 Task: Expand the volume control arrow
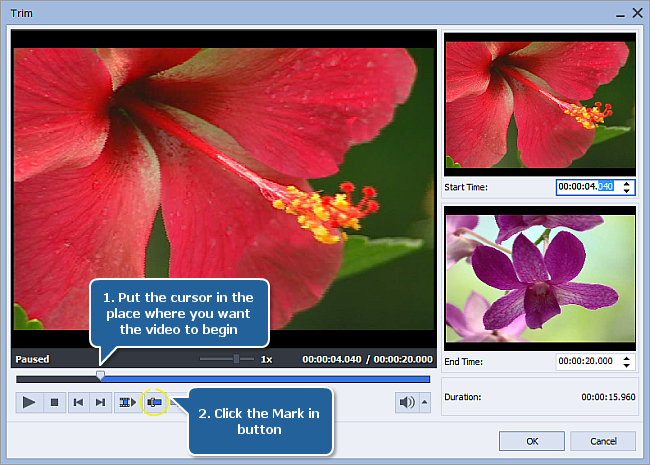coord(425,402)
